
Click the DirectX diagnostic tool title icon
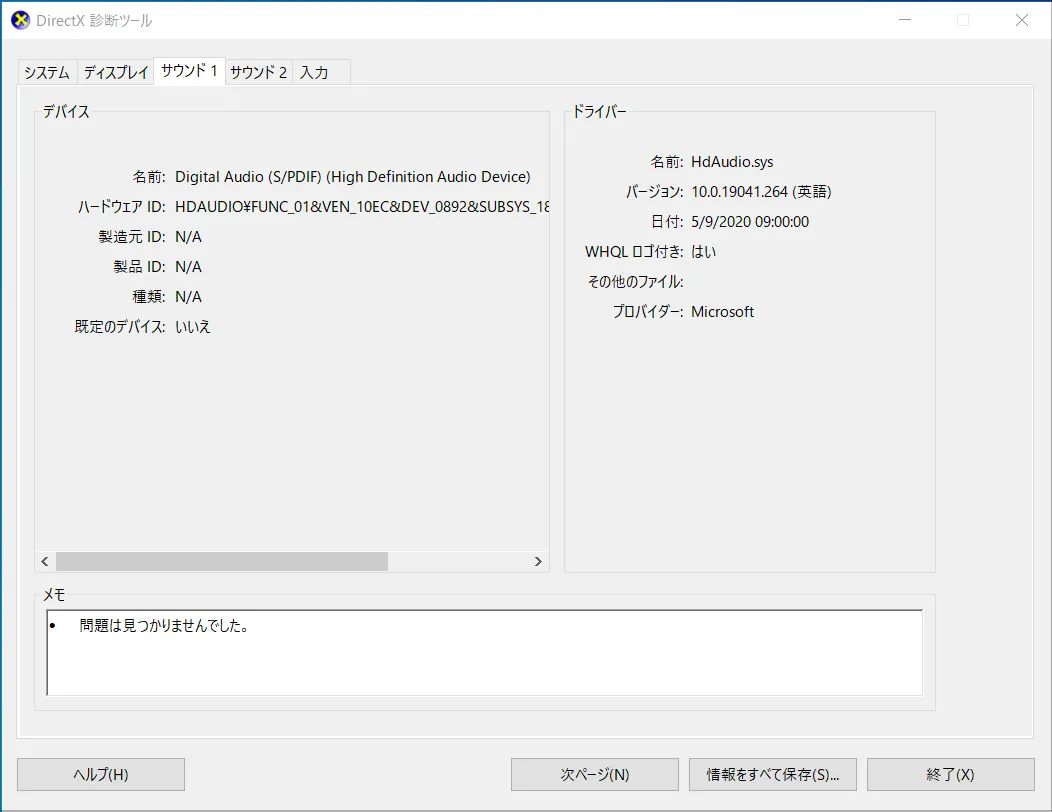(21, 21)
